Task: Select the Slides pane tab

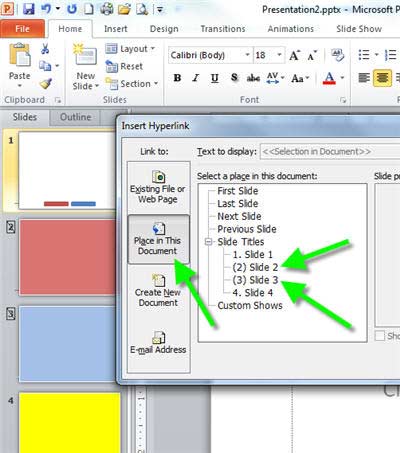Action: [x=25, y=117]
